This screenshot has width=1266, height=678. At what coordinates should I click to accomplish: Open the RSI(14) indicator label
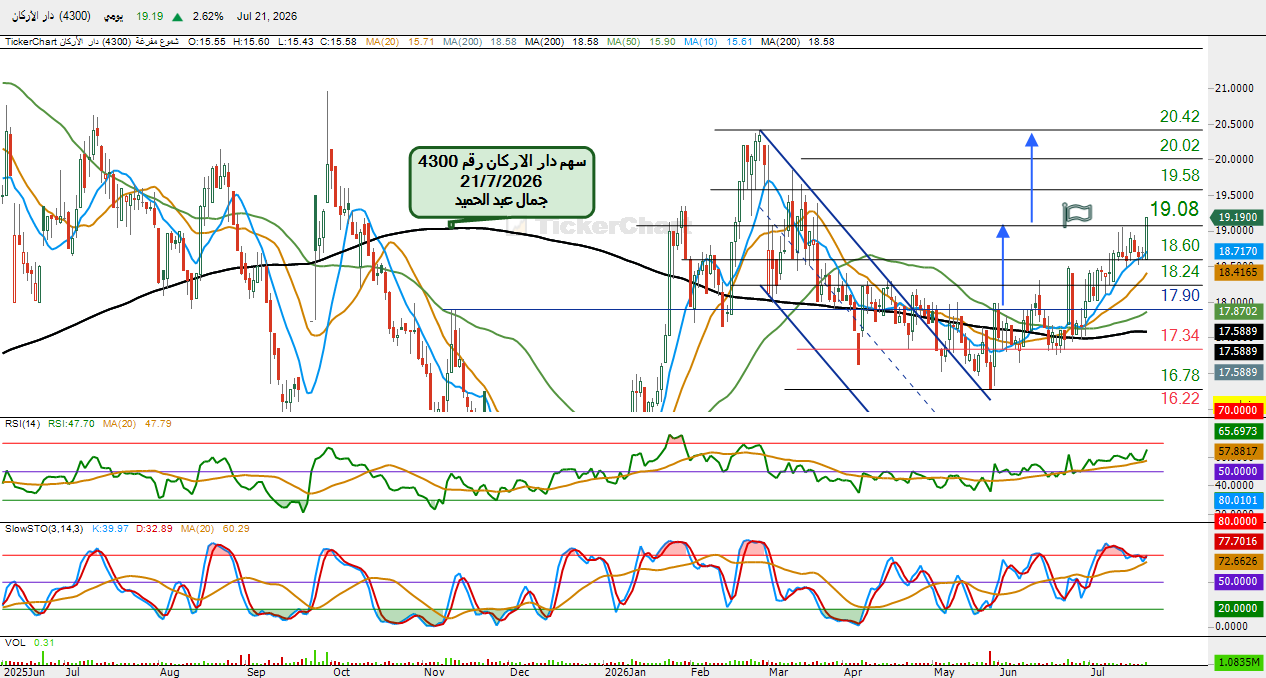pyautogui.click(x=21, y=424)
